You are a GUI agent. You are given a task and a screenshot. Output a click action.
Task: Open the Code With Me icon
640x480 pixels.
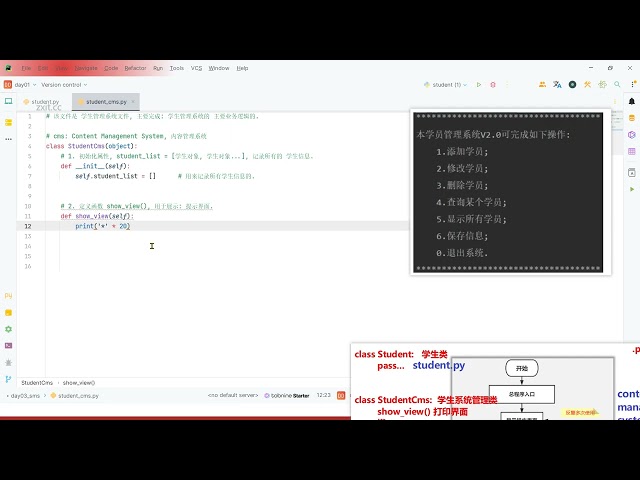pos(542,84)
